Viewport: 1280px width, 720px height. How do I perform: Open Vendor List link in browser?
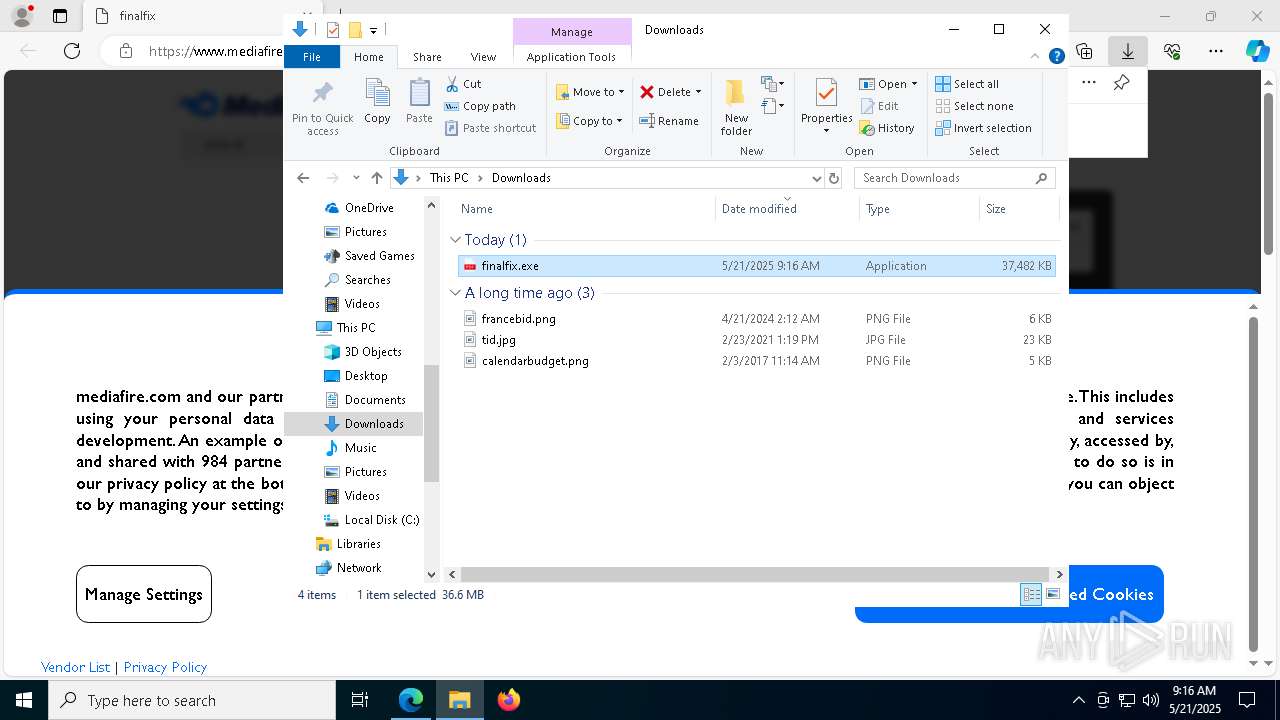pos(75,667)
